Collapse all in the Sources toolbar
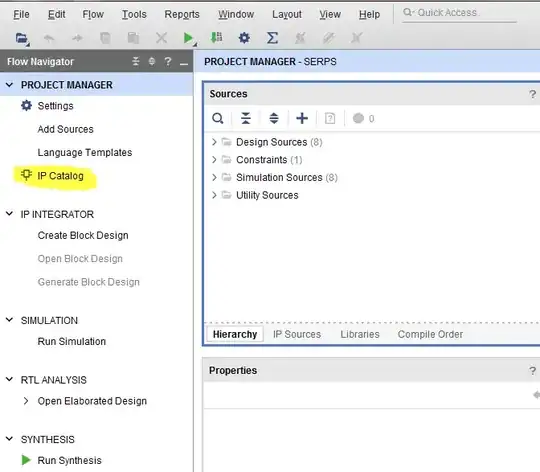The image size is (540, 472). point(246,118)
